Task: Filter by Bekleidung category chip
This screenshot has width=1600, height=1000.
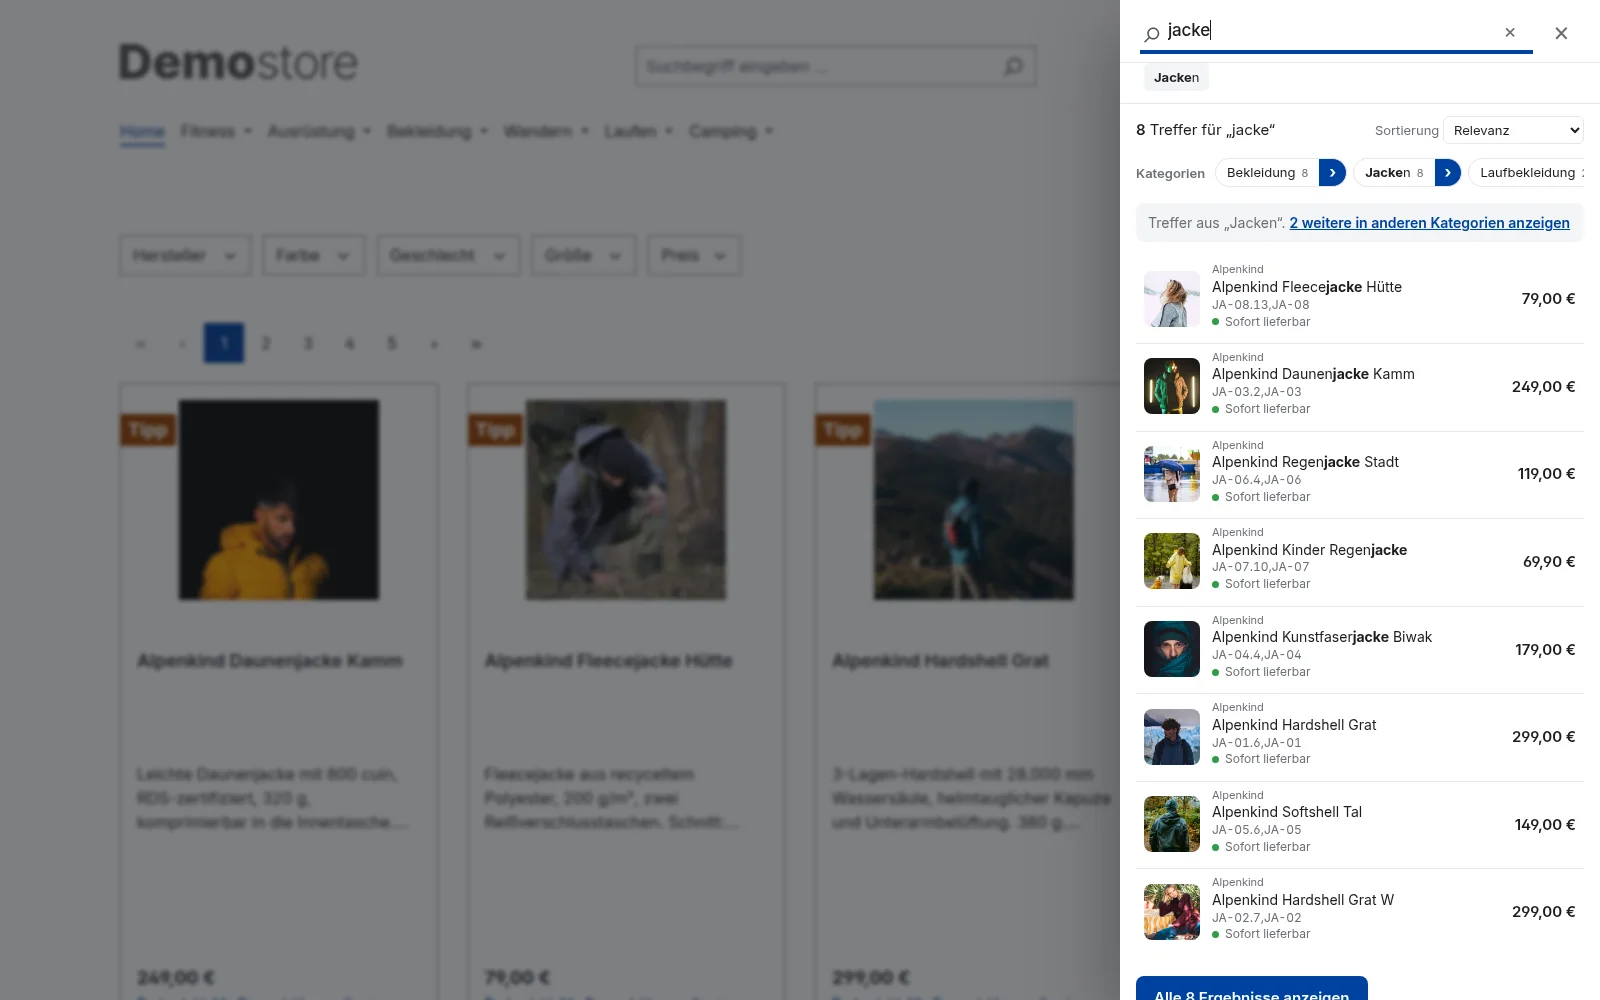Action: point(1267,173)
